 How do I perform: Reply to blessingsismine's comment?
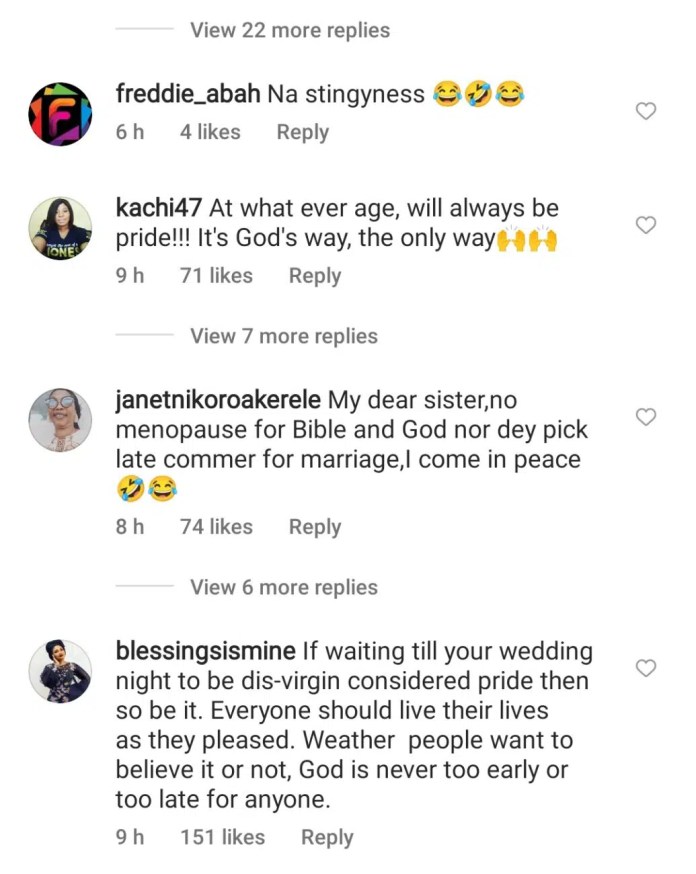pos(327,837)
